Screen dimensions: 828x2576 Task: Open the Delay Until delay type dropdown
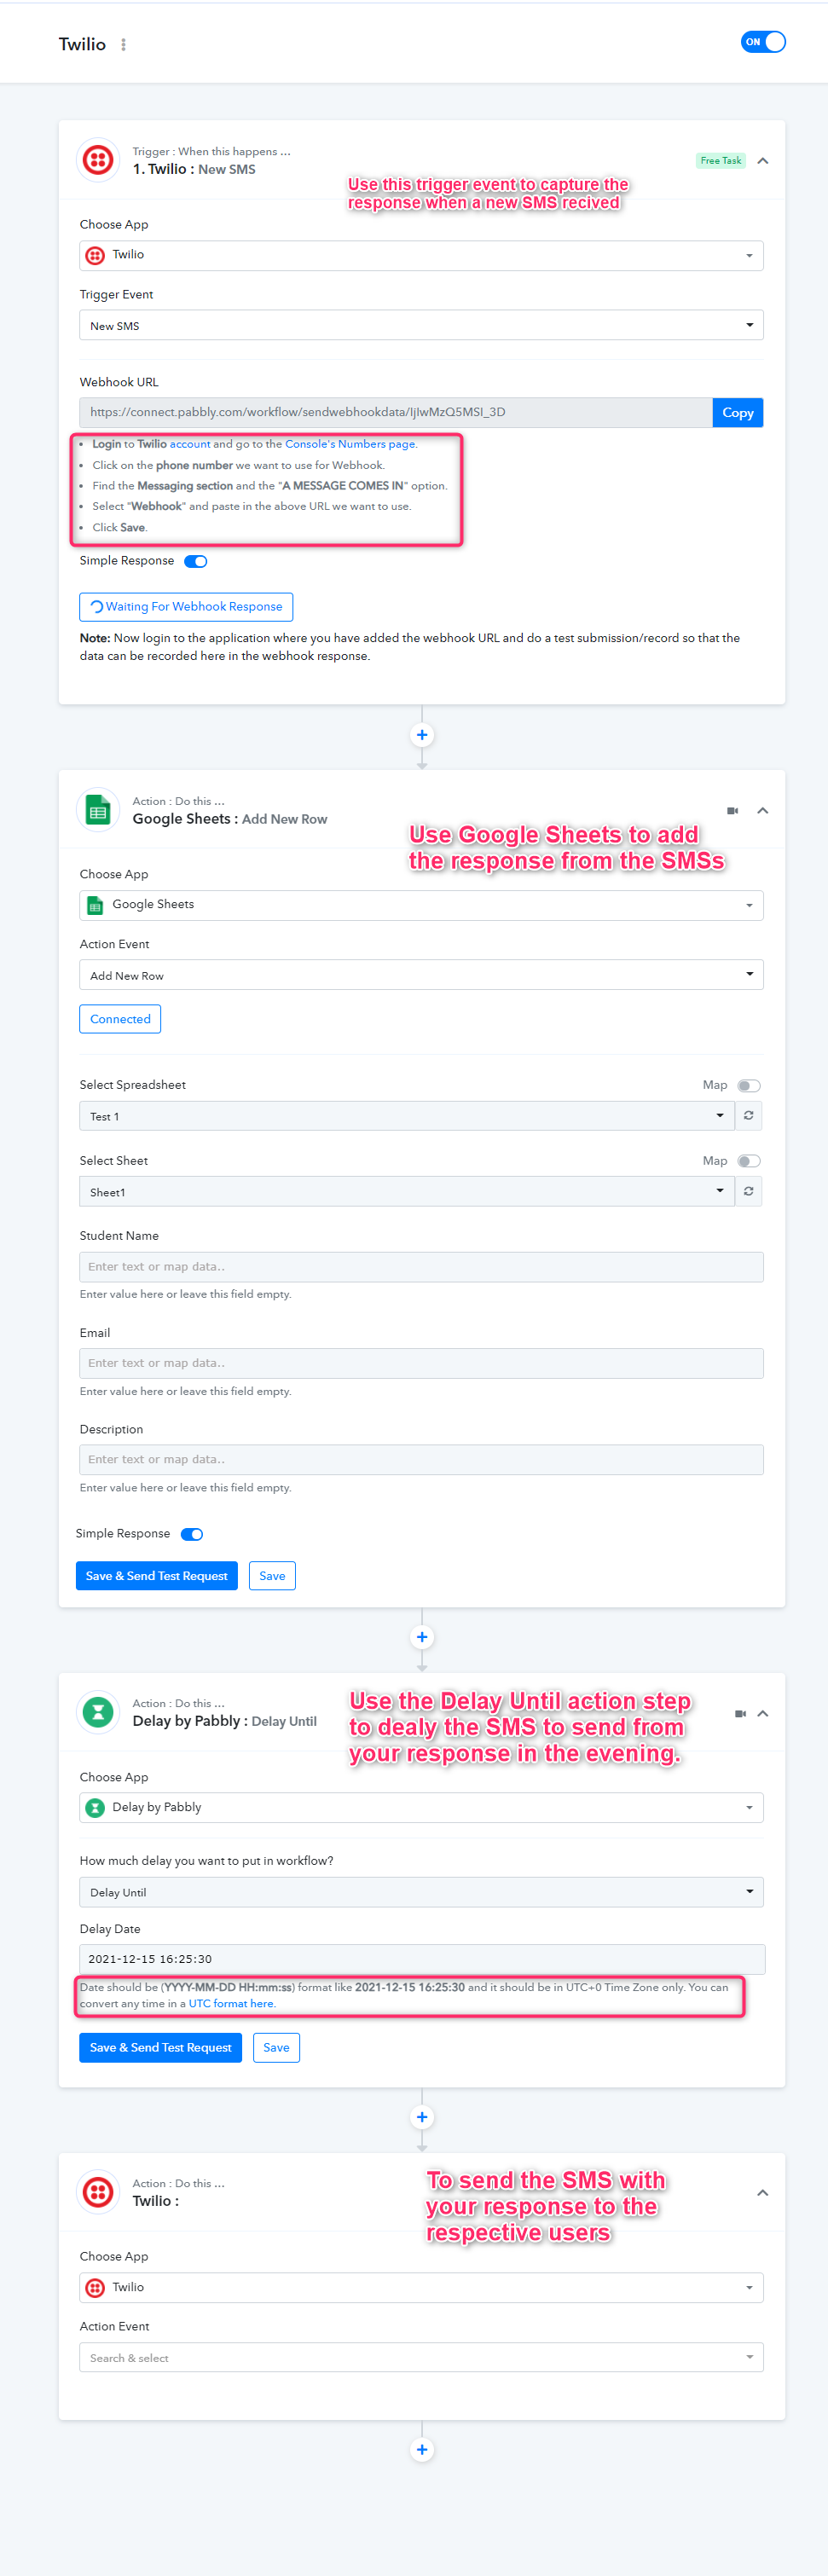point(421,1892)
